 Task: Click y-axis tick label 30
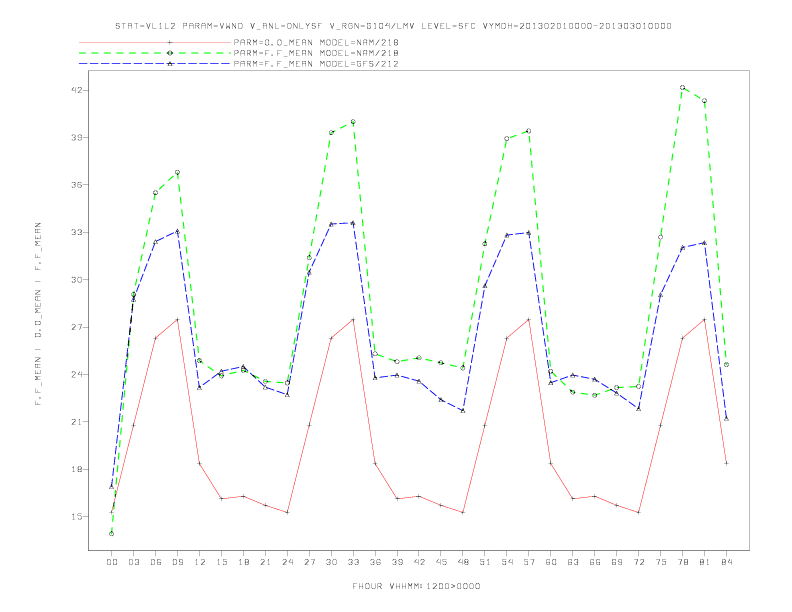tap(77, 280)
